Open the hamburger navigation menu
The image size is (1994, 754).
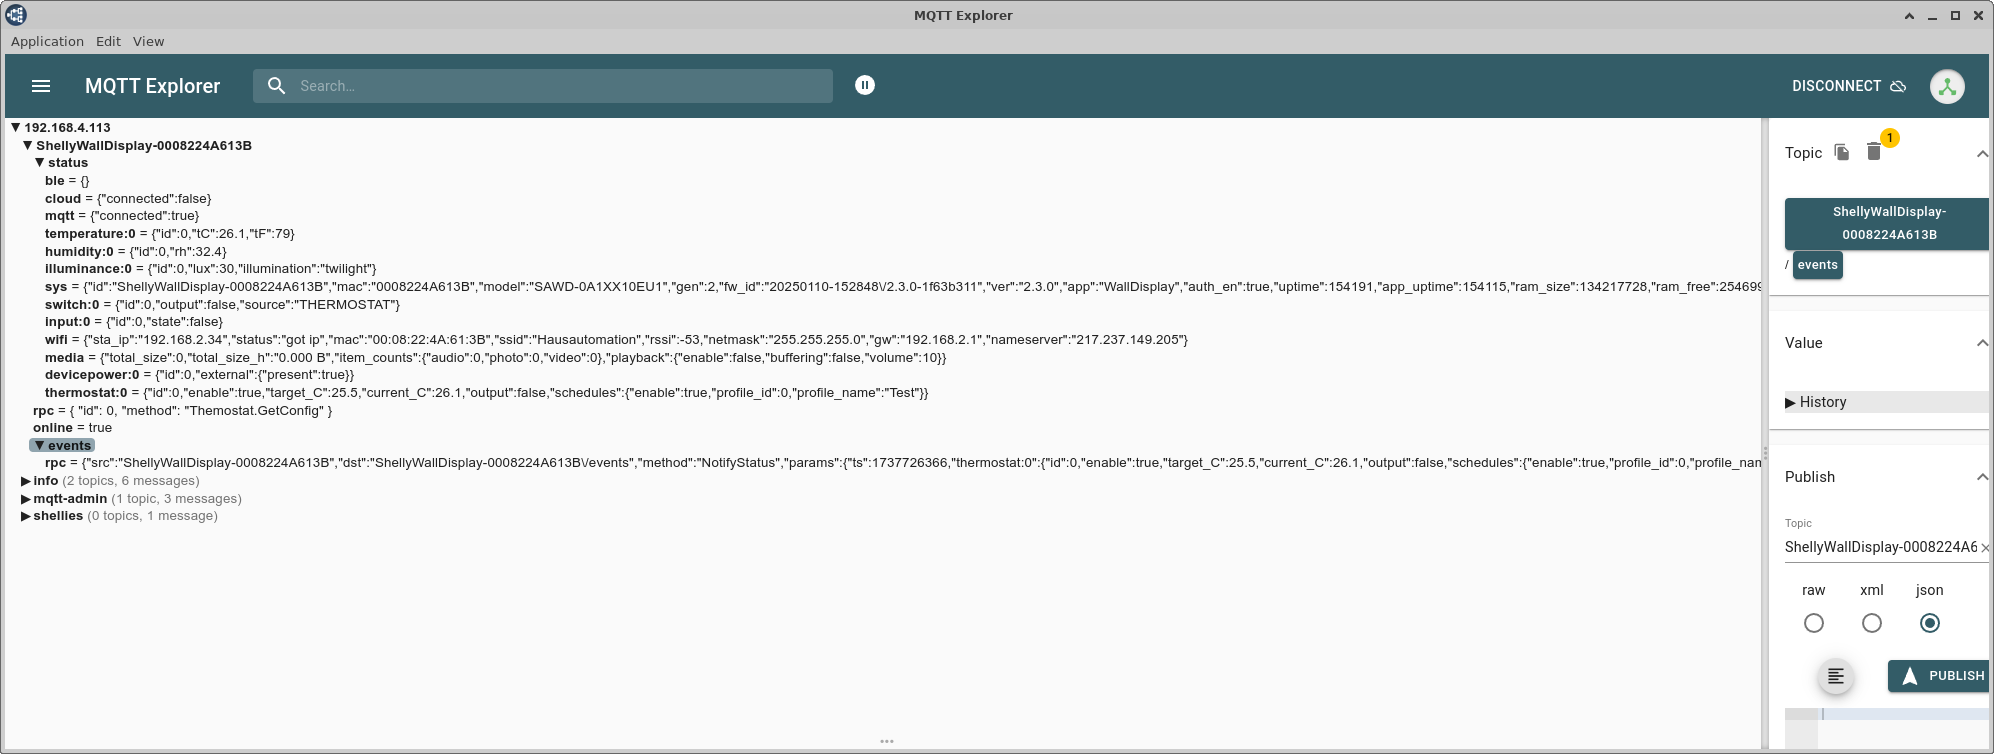pyautogui.click(x=41, y=86)
